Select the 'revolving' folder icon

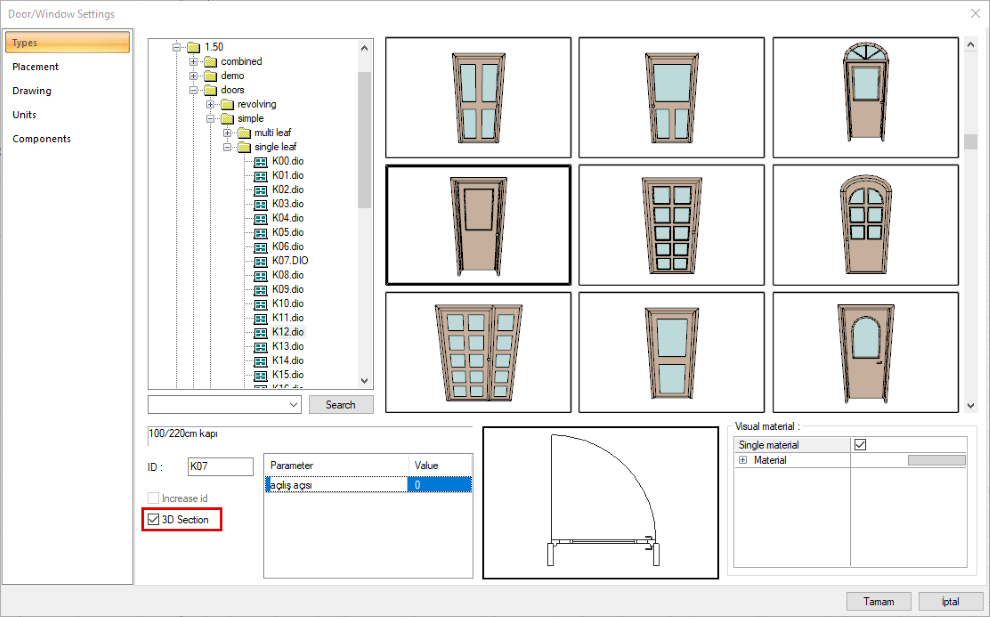pos(227,104)
